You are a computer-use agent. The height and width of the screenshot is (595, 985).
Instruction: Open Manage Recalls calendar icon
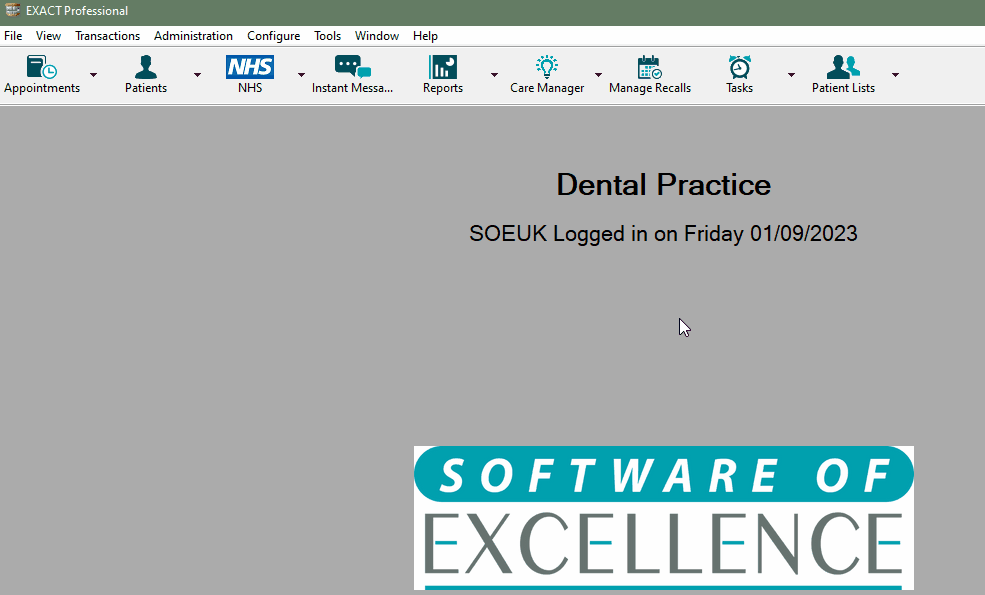(x=650, y=68)
